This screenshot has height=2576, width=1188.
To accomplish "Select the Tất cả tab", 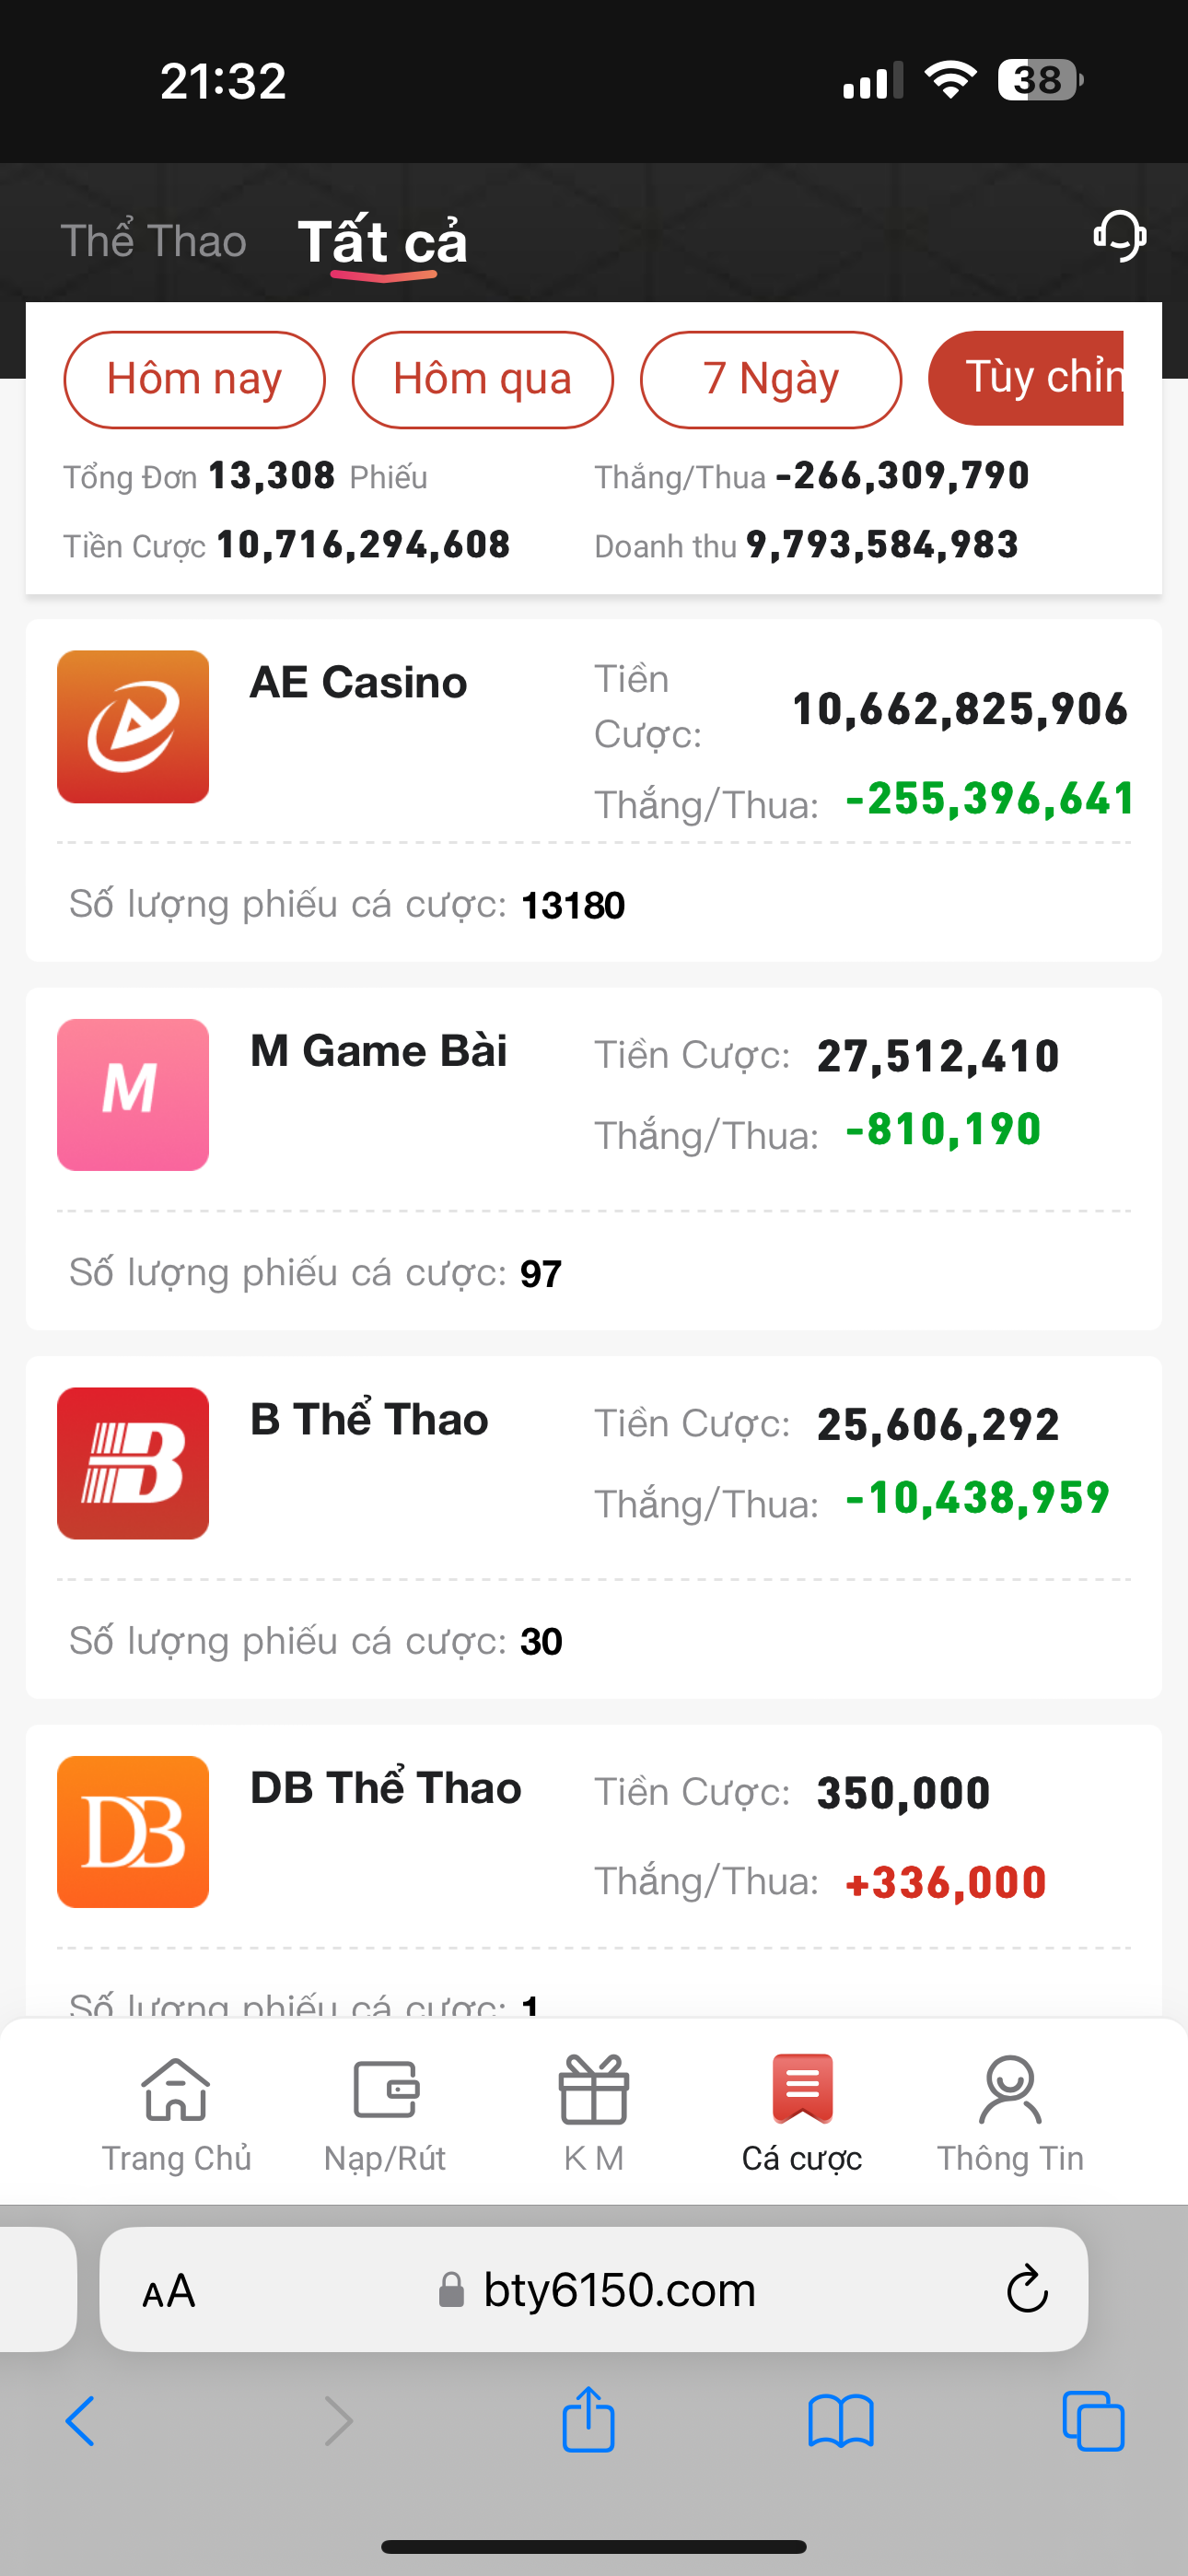I will coord(382,241).
